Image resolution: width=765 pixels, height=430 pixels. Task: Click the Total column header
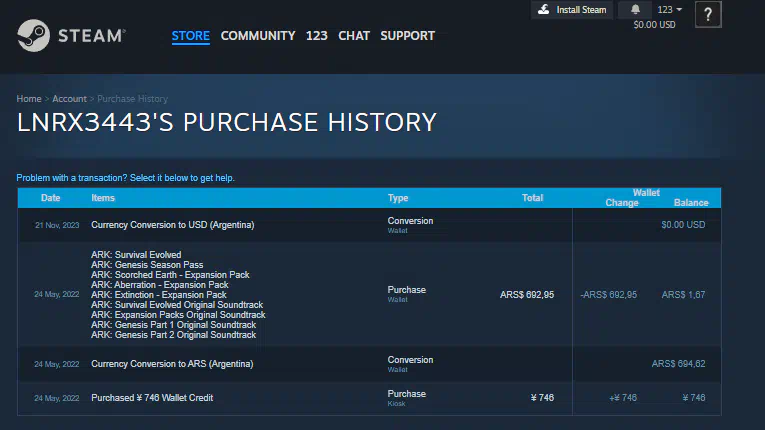pos(532,198)
